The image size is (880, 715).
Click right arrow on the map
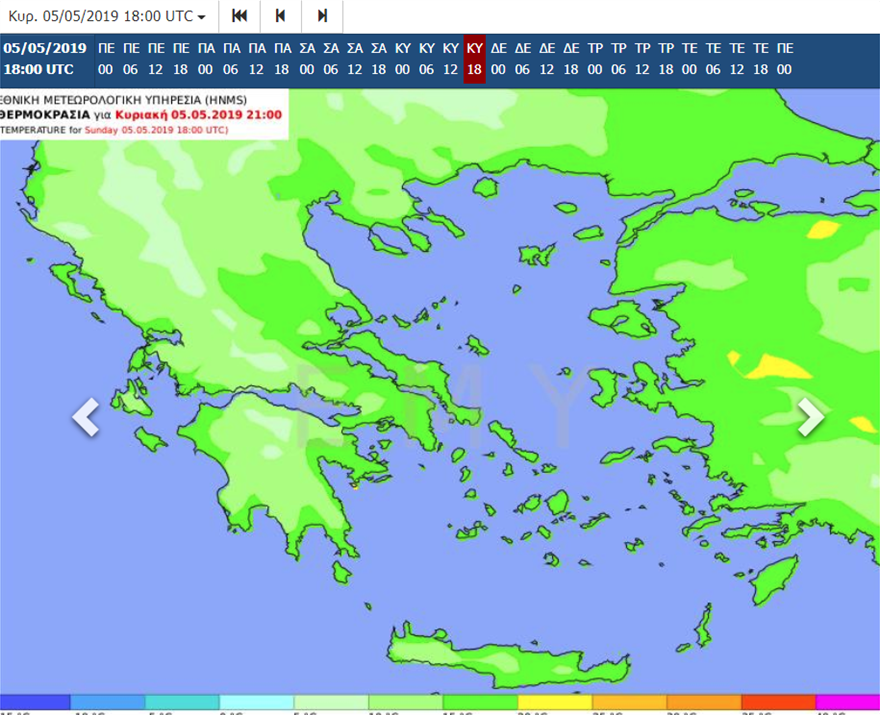(810, 417)
